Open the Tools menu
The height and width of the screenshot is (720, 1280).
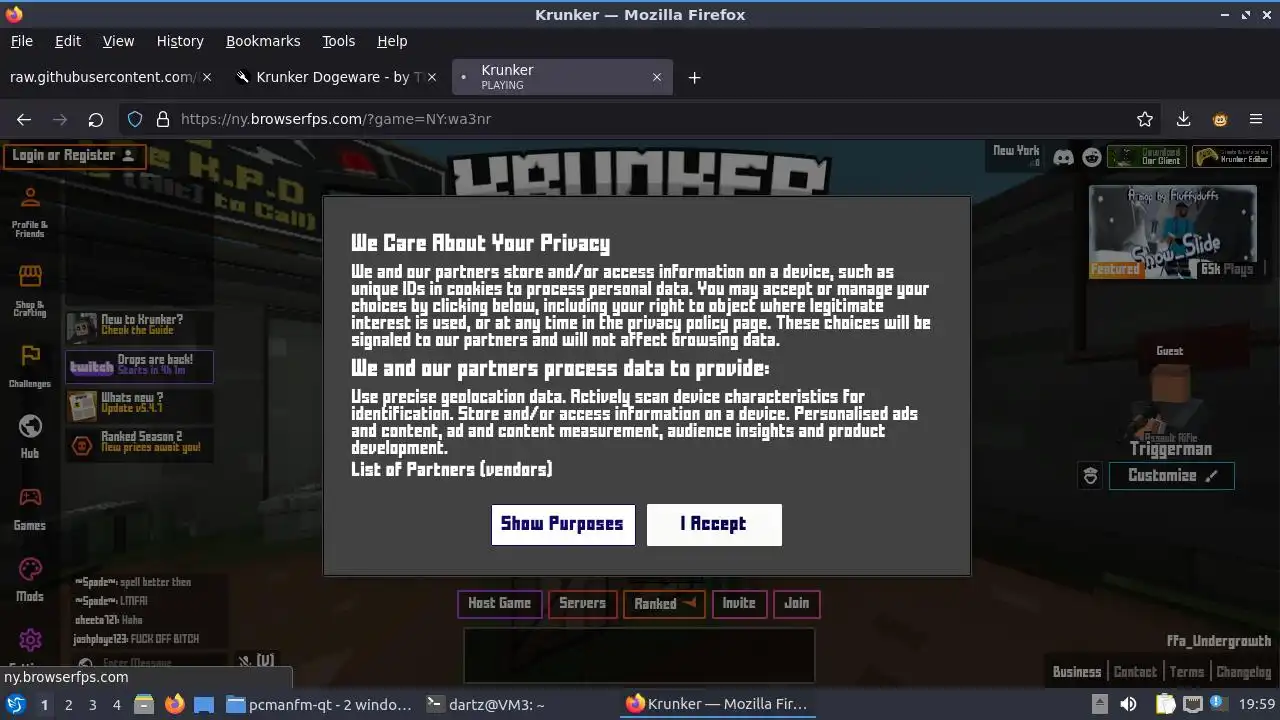(x=338, y=41)
